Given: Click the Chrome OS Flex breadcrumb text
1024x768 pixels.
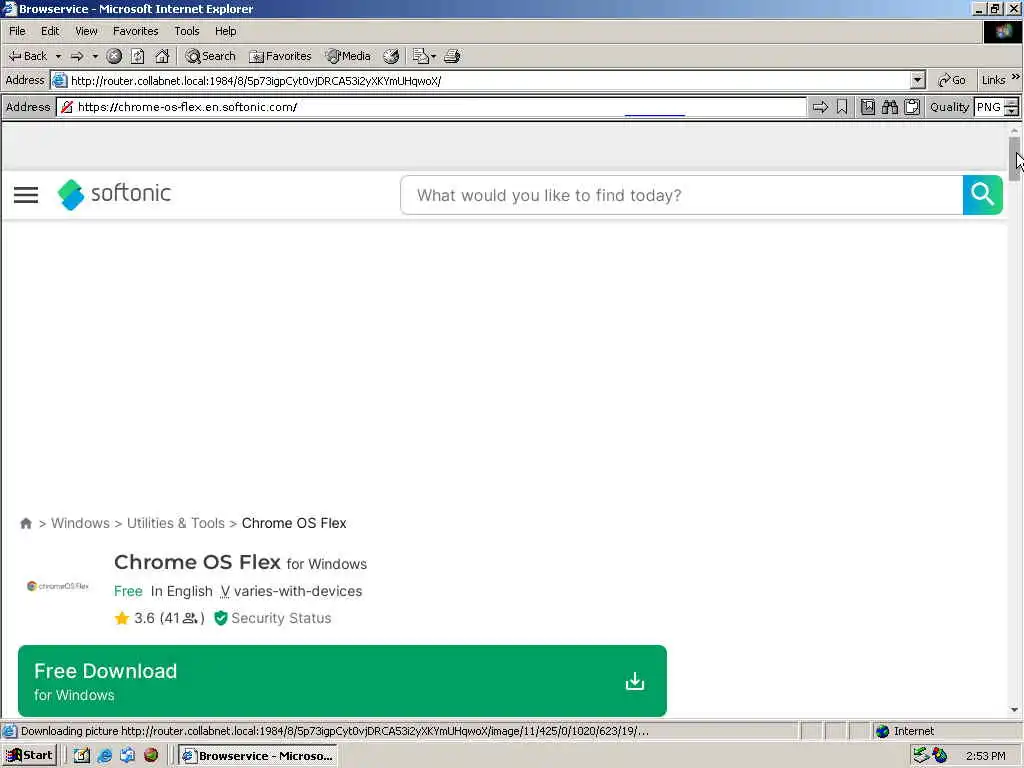Looking at the screenshot, I should 294,523.
